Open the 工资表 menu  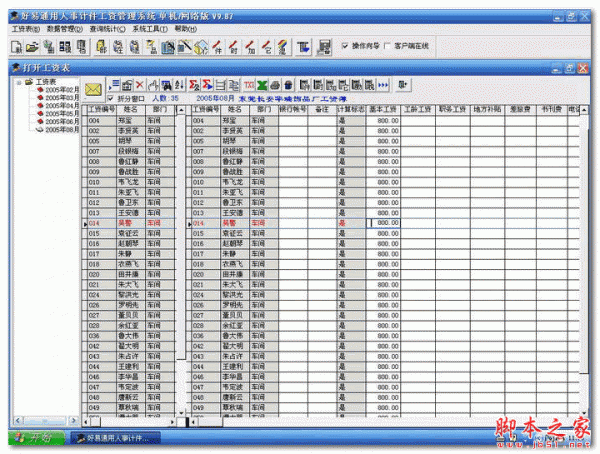coord(26,29)
